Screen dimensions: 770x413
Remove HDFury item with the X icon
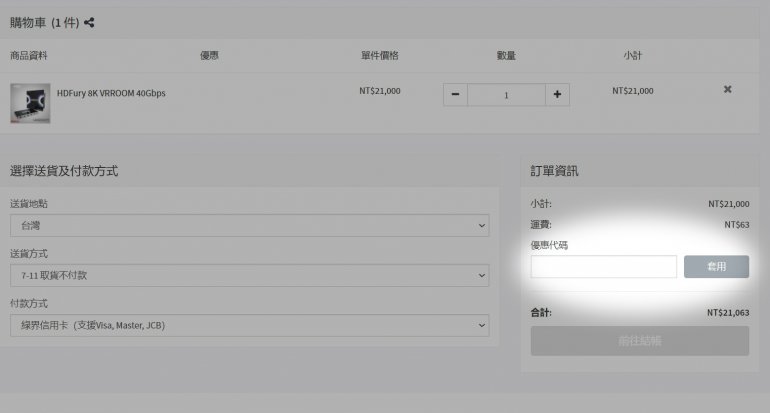point(727,90)
